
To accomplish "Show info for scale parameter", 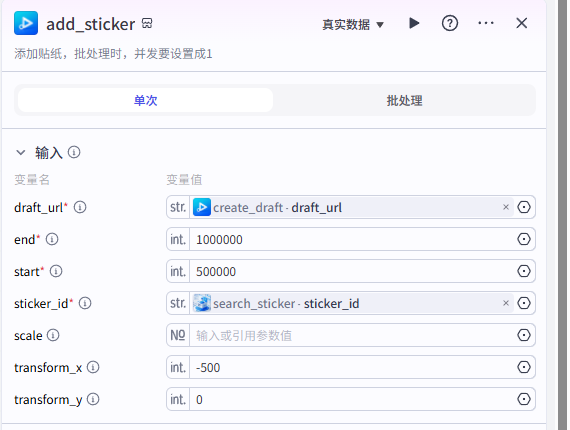I will [53, 335].
